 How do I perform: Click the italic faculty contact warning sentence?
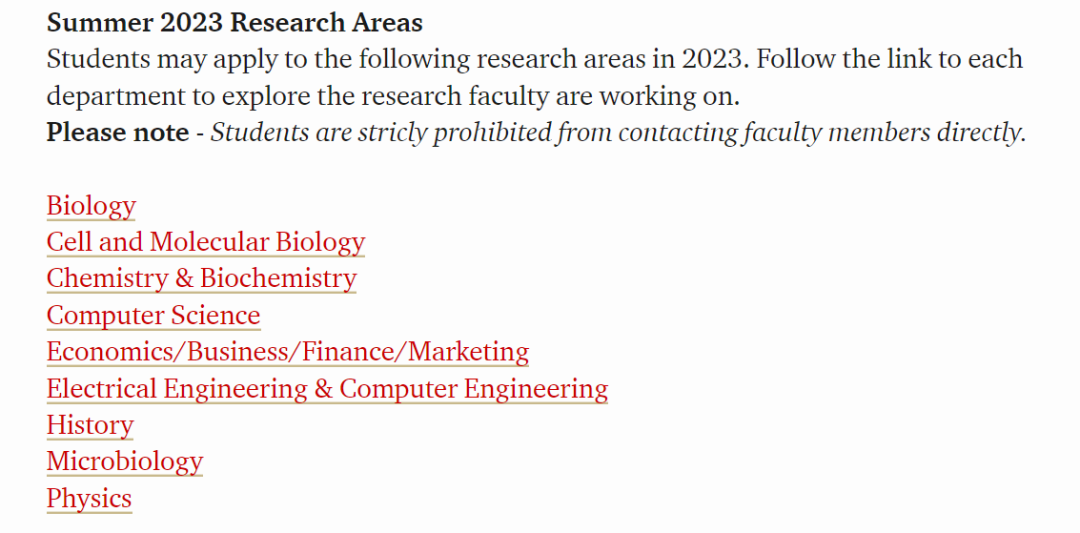(618, 132)
